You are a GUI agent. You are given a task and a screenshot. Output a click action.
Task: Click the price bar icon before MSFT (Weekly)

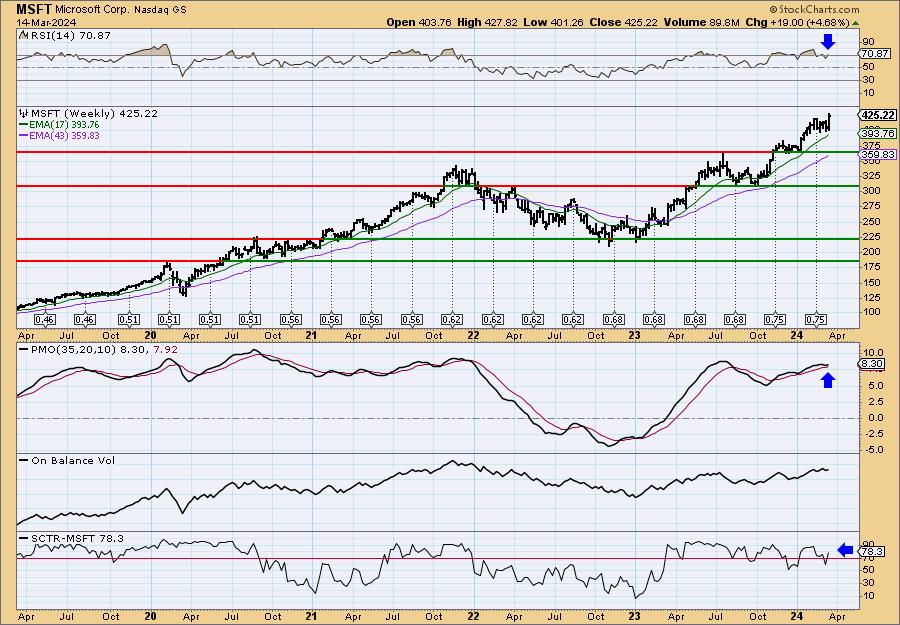(23, 114)
